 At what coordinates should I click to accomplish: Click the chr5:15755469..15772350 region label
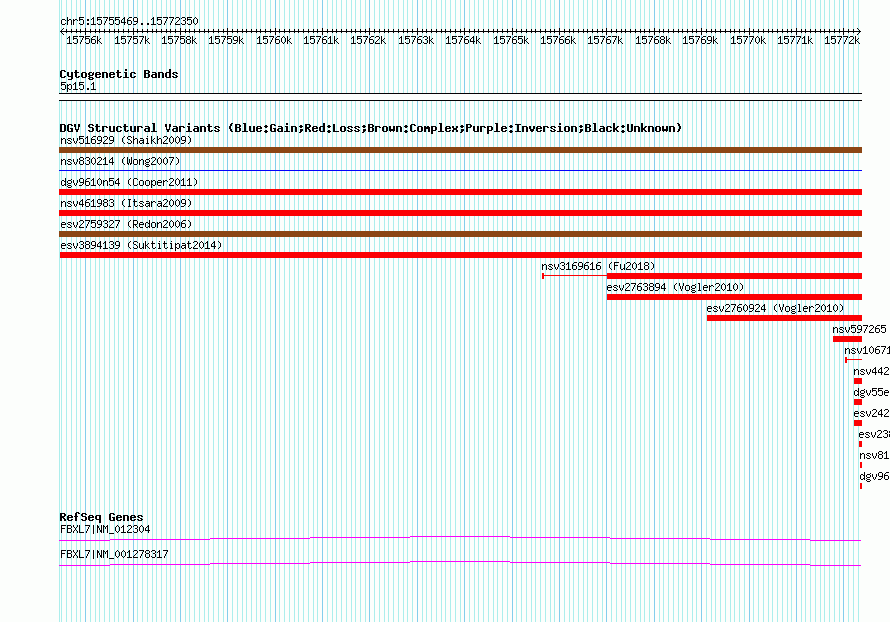[x=129, y=21]
